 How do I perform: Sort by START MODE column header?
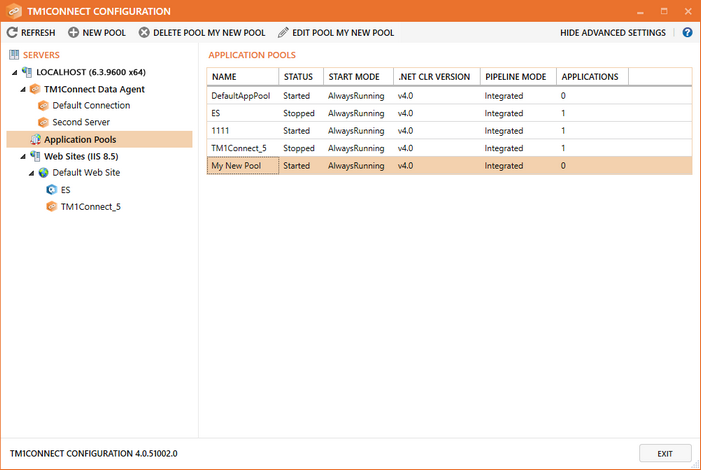tap(358, 76)
